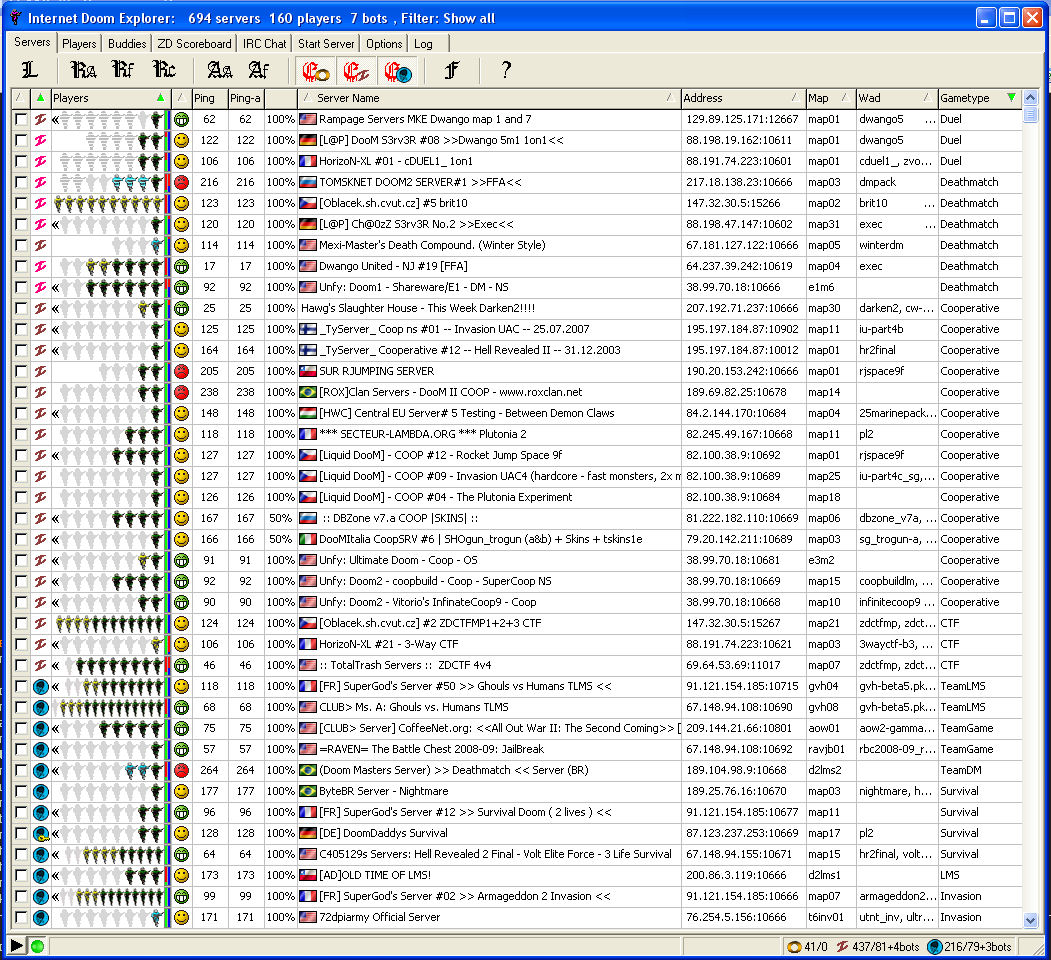Viewport: 1051px width, 960px height.
Task: Click the Af toolbar icon
Action: coord(259,70)
